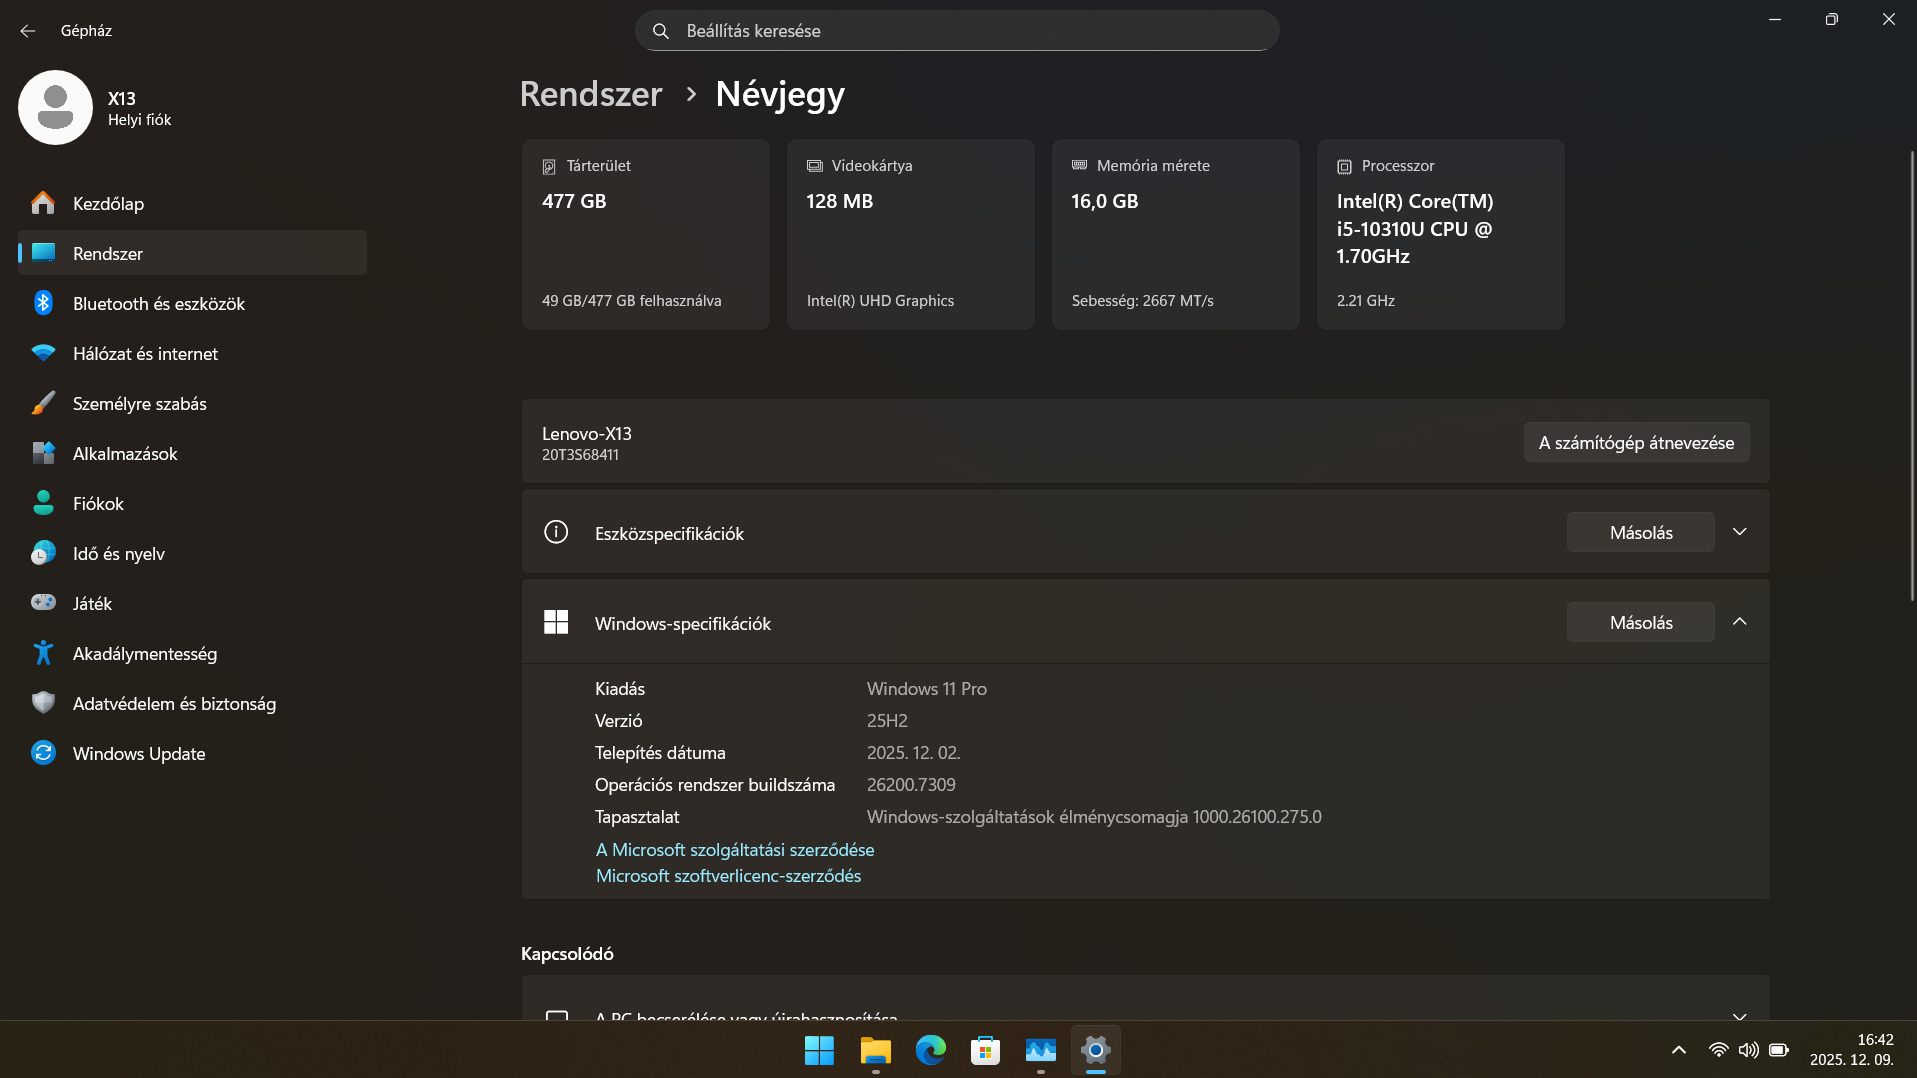
Task: Click the back arrow in Settings
Action: point(28,31)
